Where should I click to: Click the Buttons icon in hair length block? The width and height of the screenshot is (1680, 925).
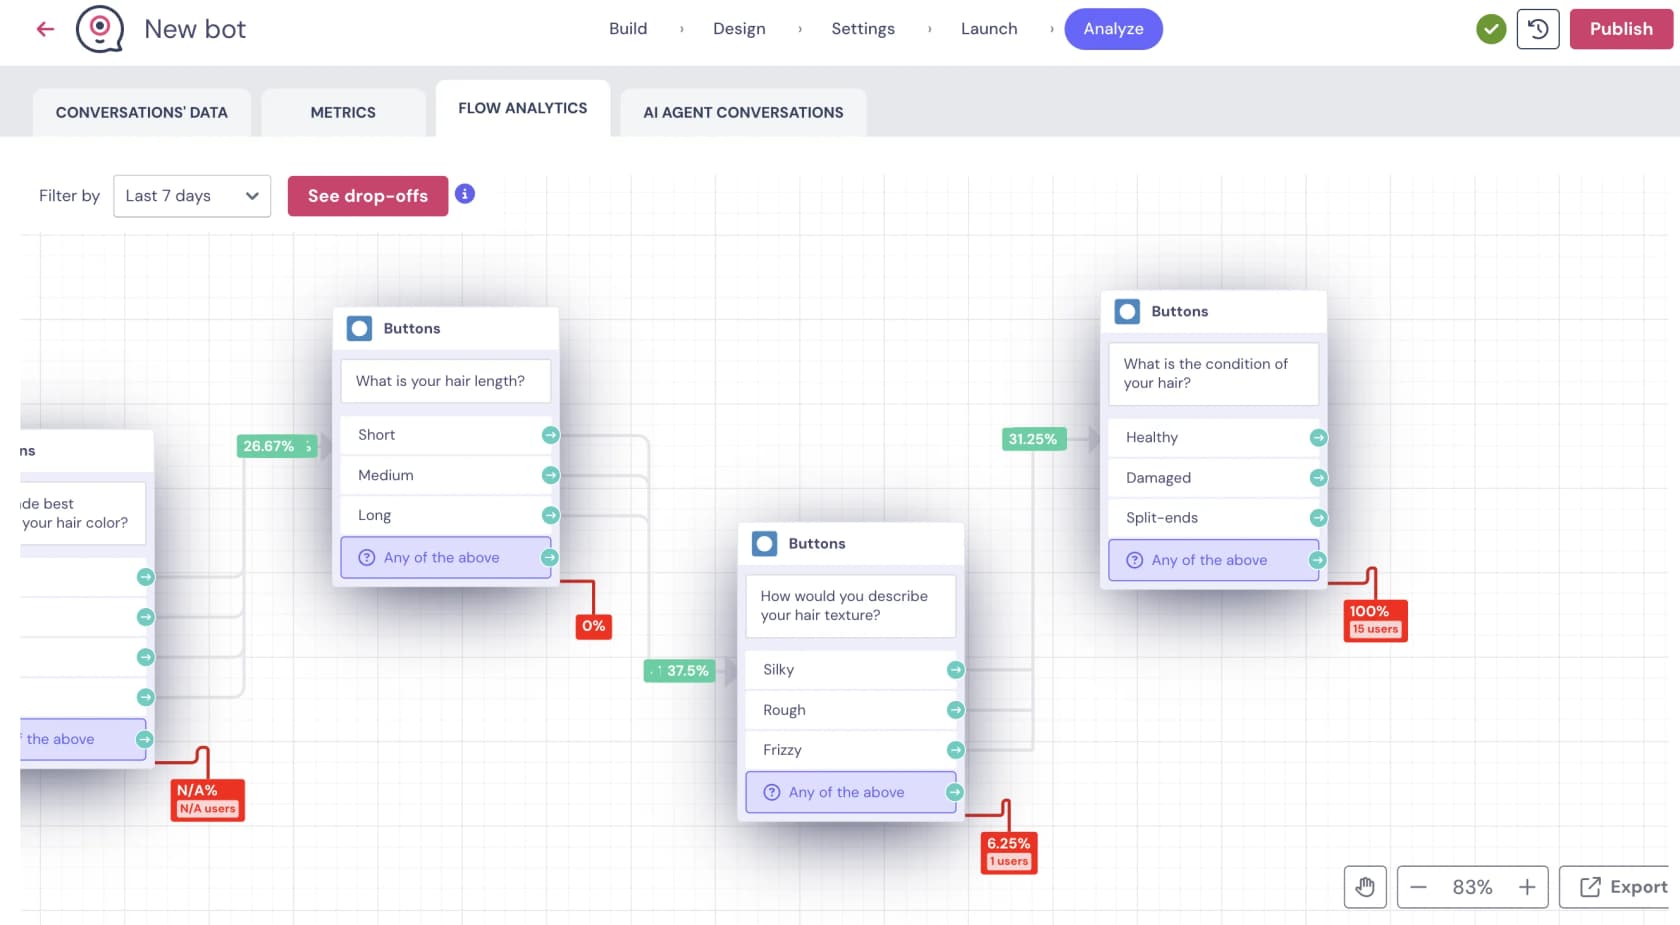point(360,328)
